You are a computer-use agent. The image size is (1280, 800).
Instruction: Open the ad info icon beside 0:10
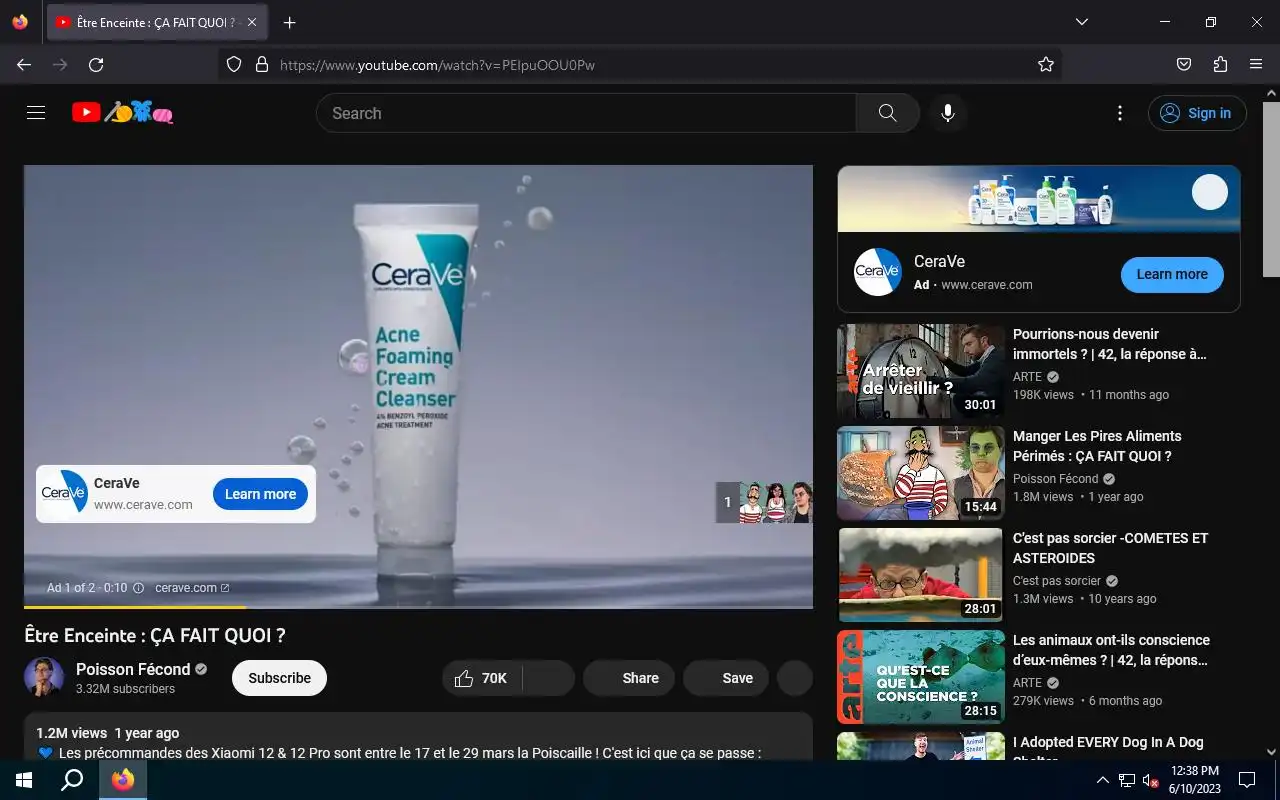[138, 588]
